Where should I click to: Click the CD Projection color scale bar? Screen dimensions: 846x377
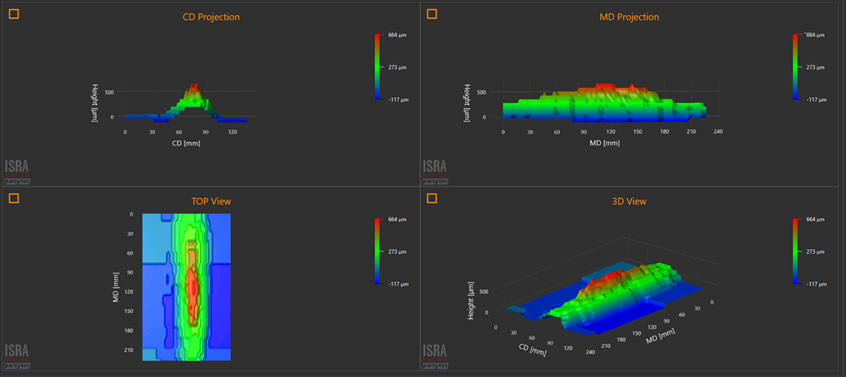click(378, 67)
